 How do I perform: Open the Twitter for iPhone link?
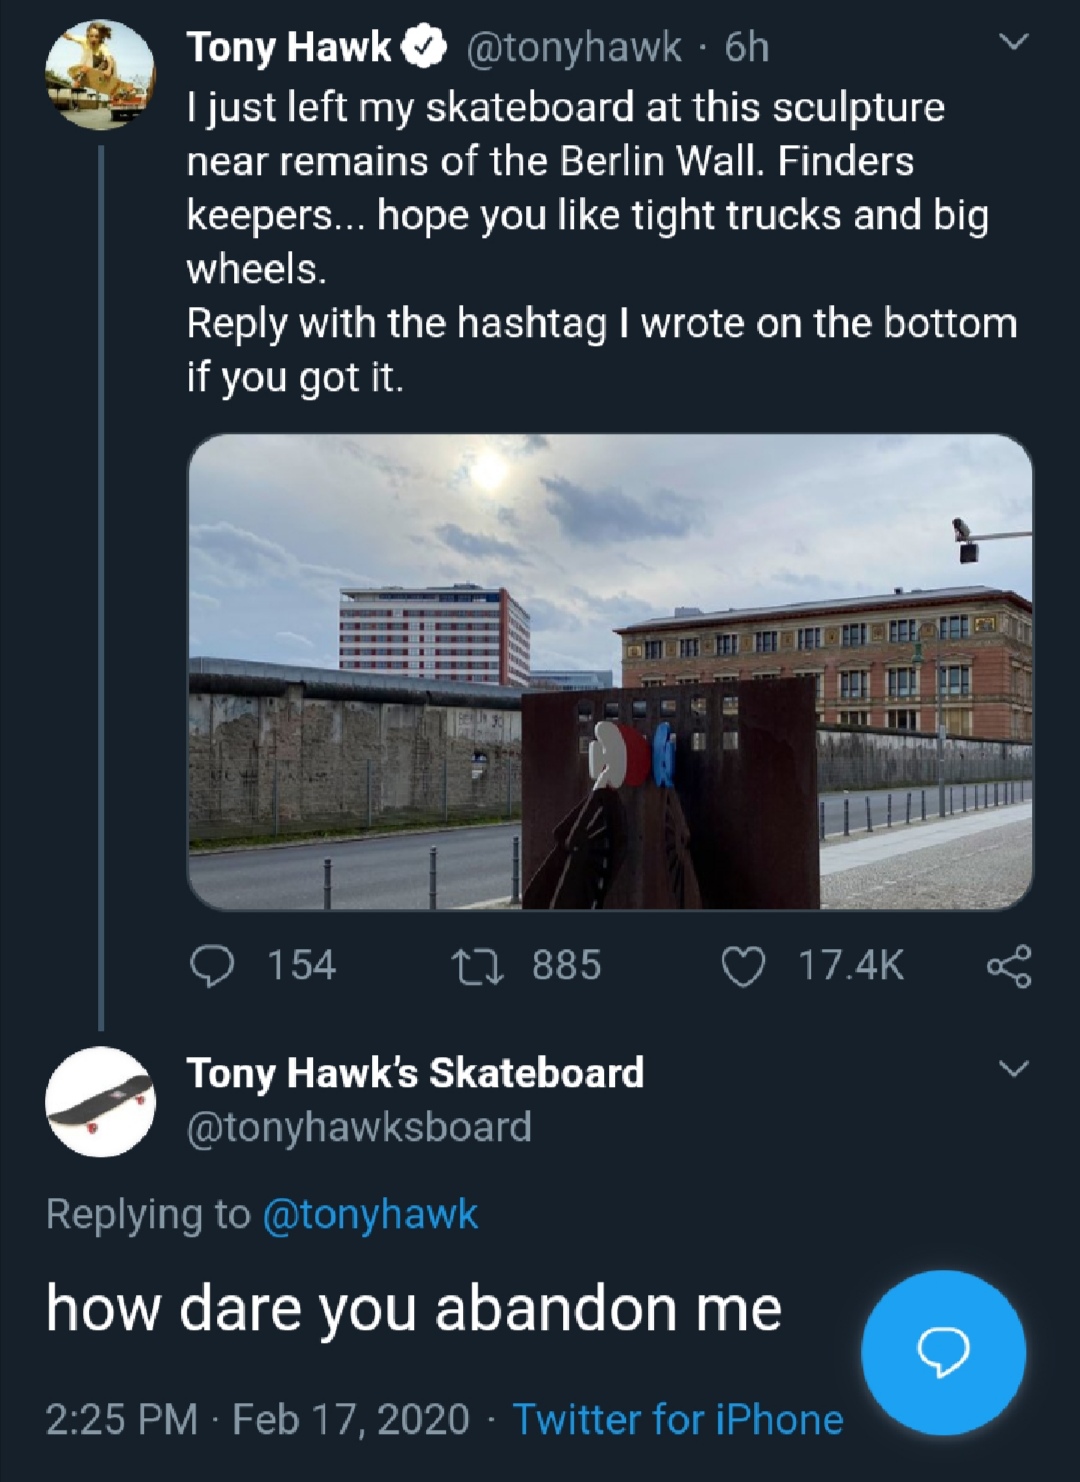click(678, 1420)
